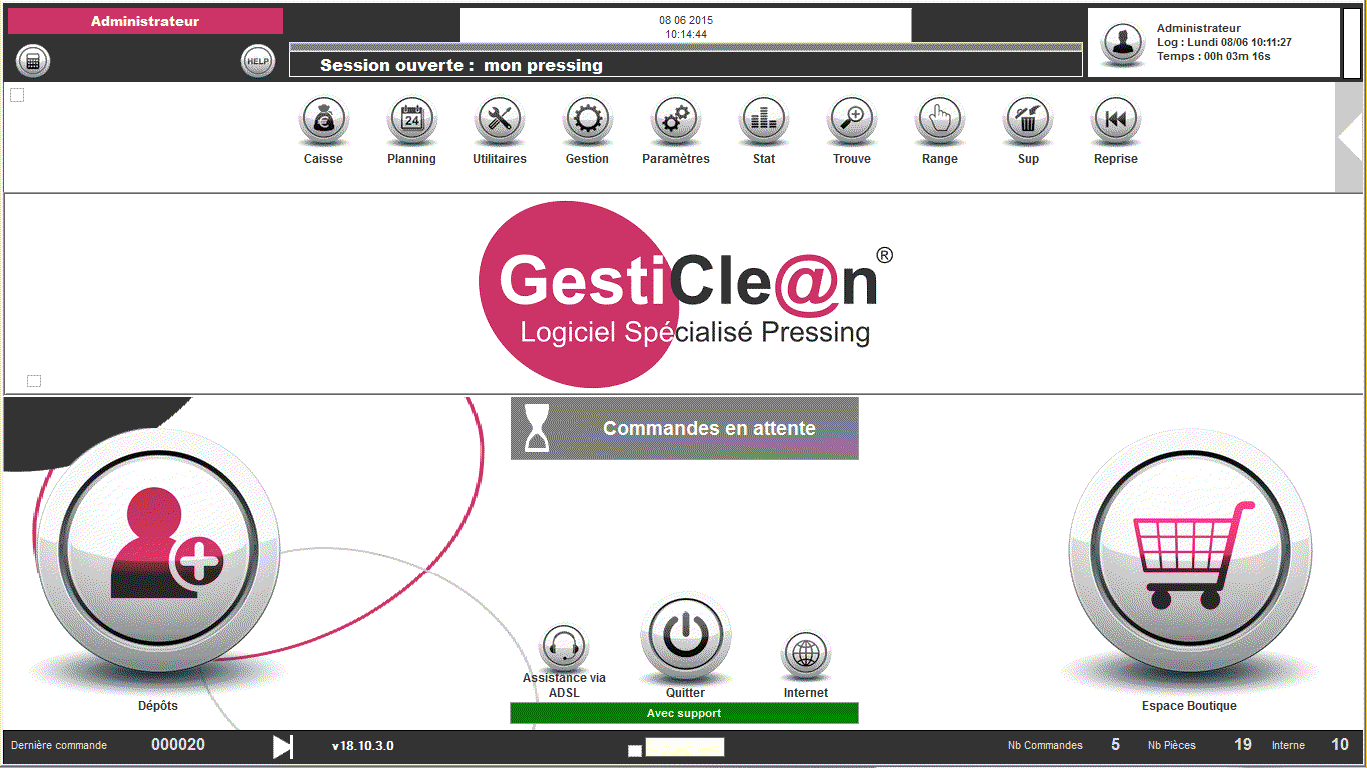Launch Internet globe icon
The width and height of the screenshot is (1367, 768).
805,655
